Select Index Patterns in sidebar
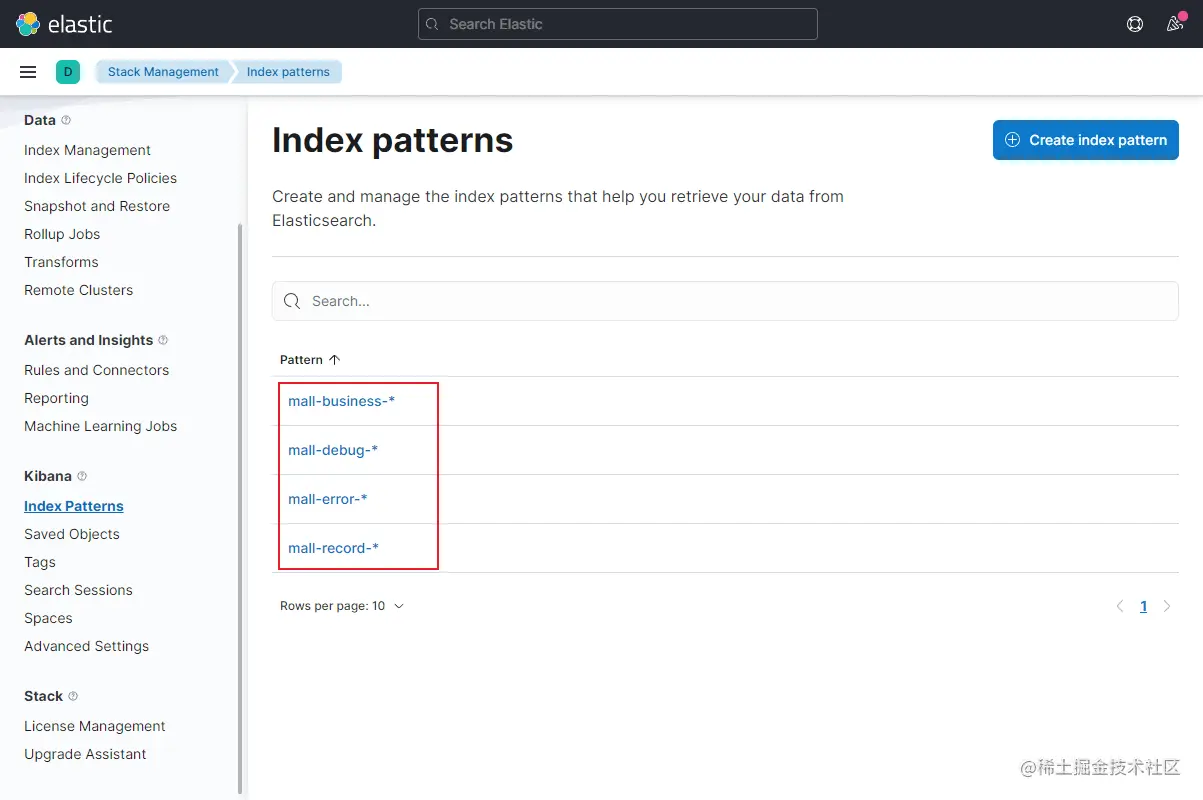This screenshot has height=800, width=1203. (x=74, y=506)
